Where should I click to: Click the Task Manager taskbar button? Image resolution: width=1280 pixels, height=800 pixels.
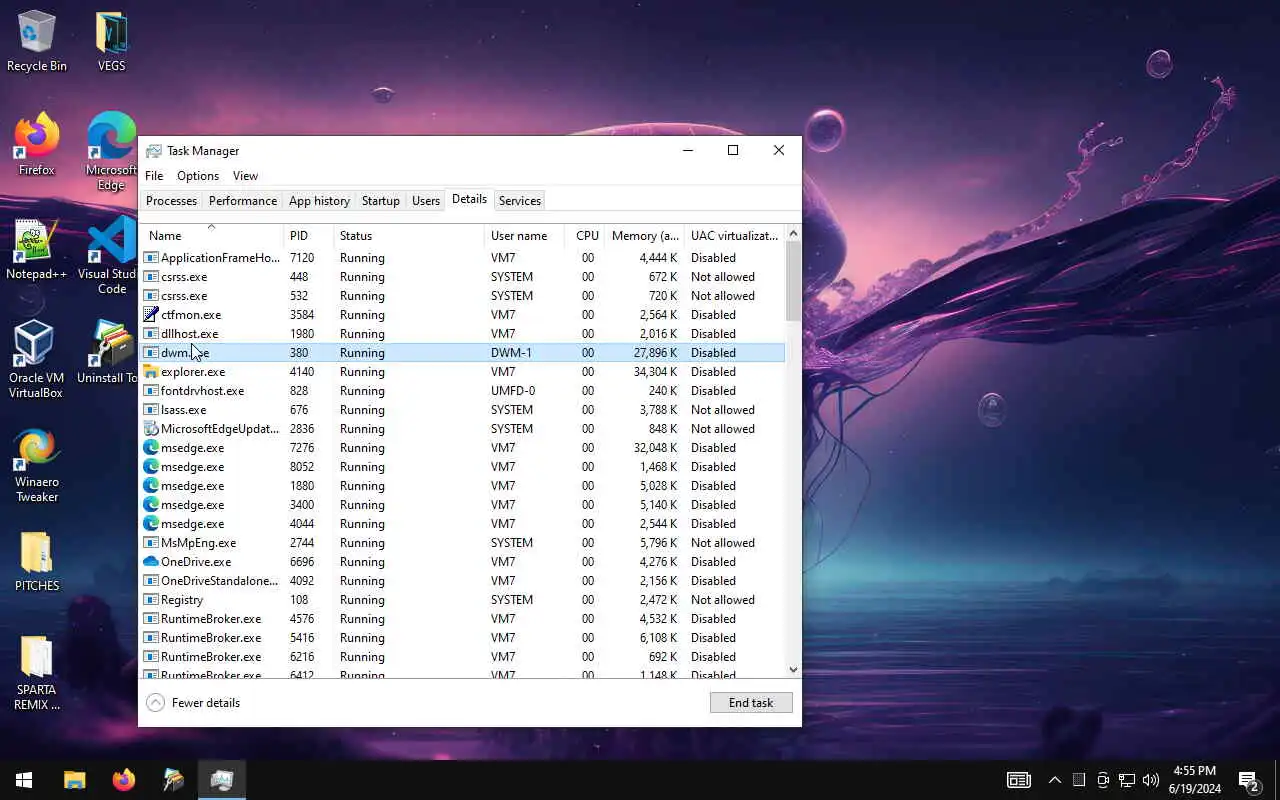click(222, 780)
